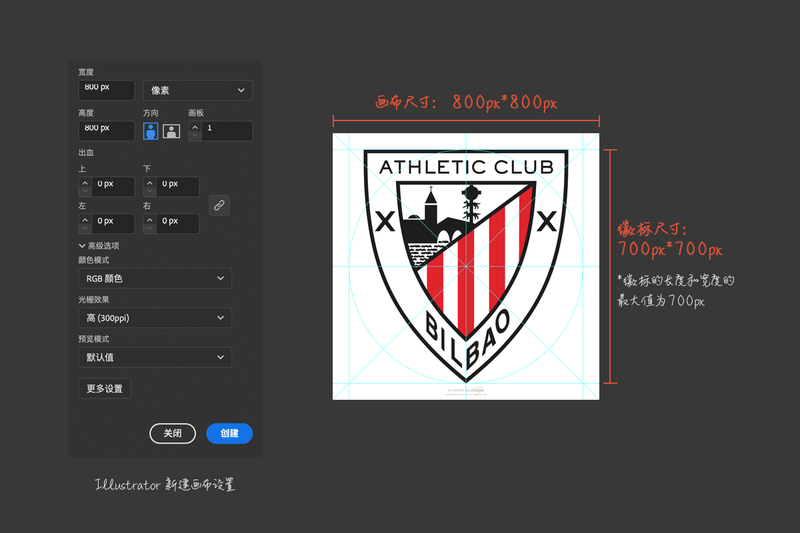The height and width of the screenshot is (533, 800).
Task: Click the right bleed stepper arrows
Action: (x=150, y=222)
